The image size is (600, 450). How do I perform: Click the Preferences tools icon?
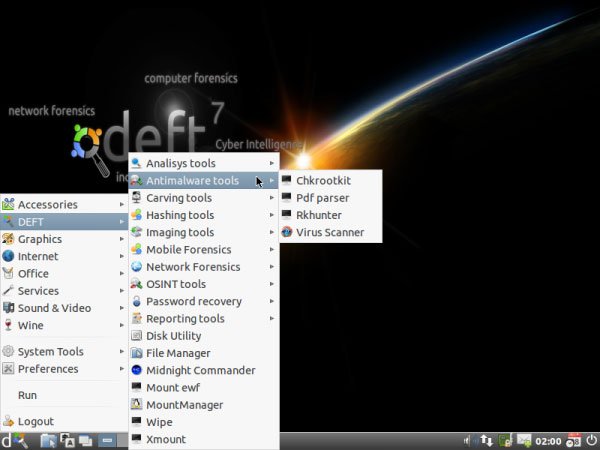[8, 368]
